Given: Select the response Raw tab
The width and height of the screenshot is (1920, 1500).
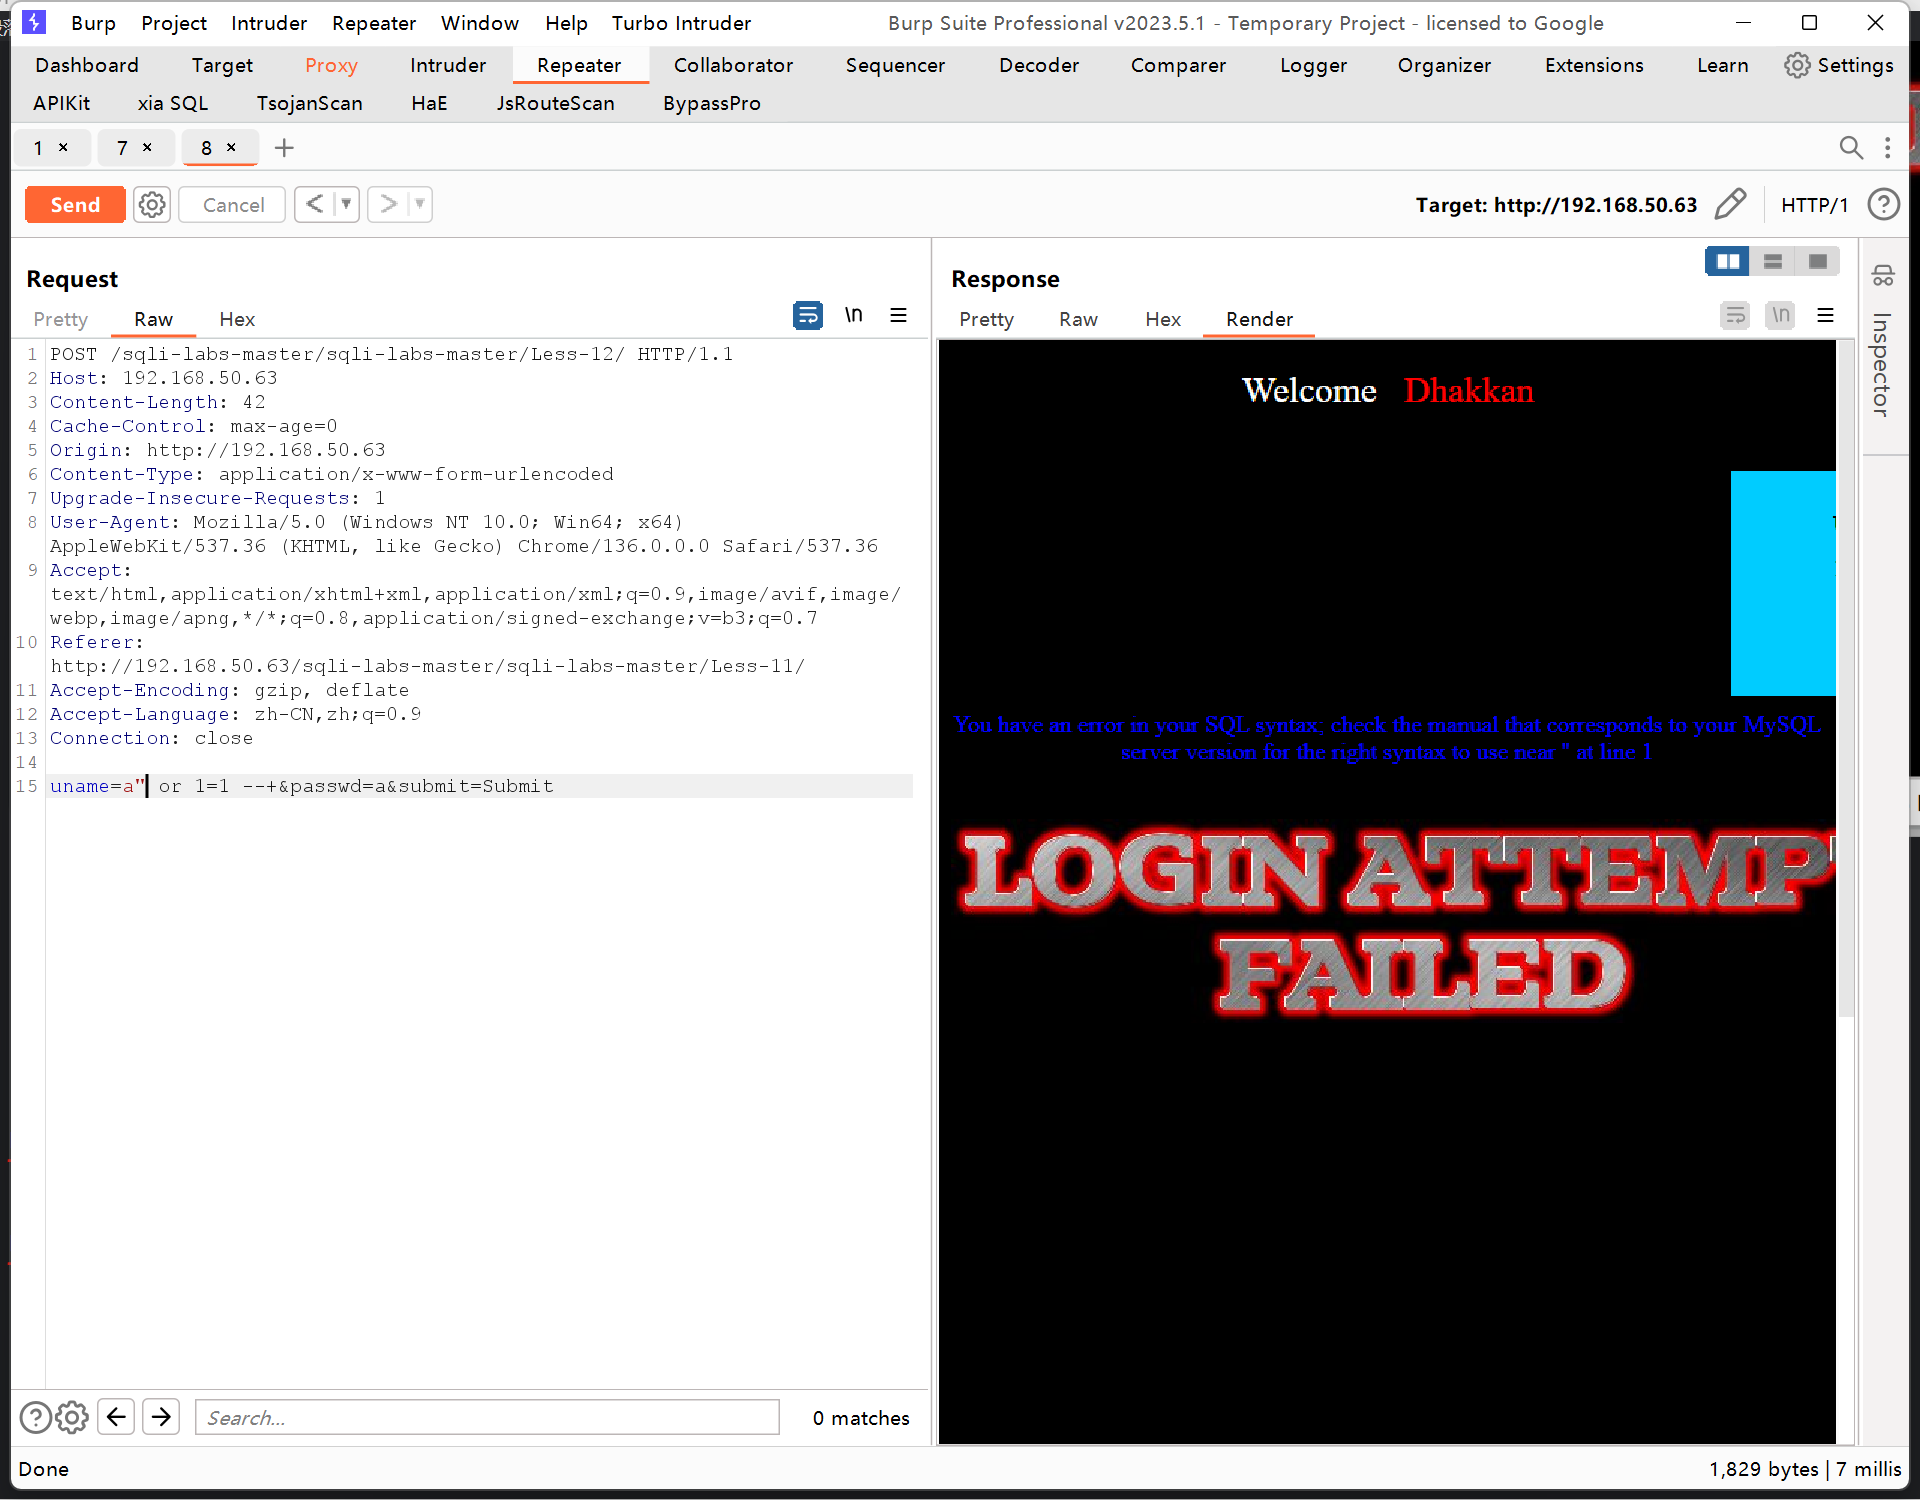Looking at the screenshot, I should 1078,319.
